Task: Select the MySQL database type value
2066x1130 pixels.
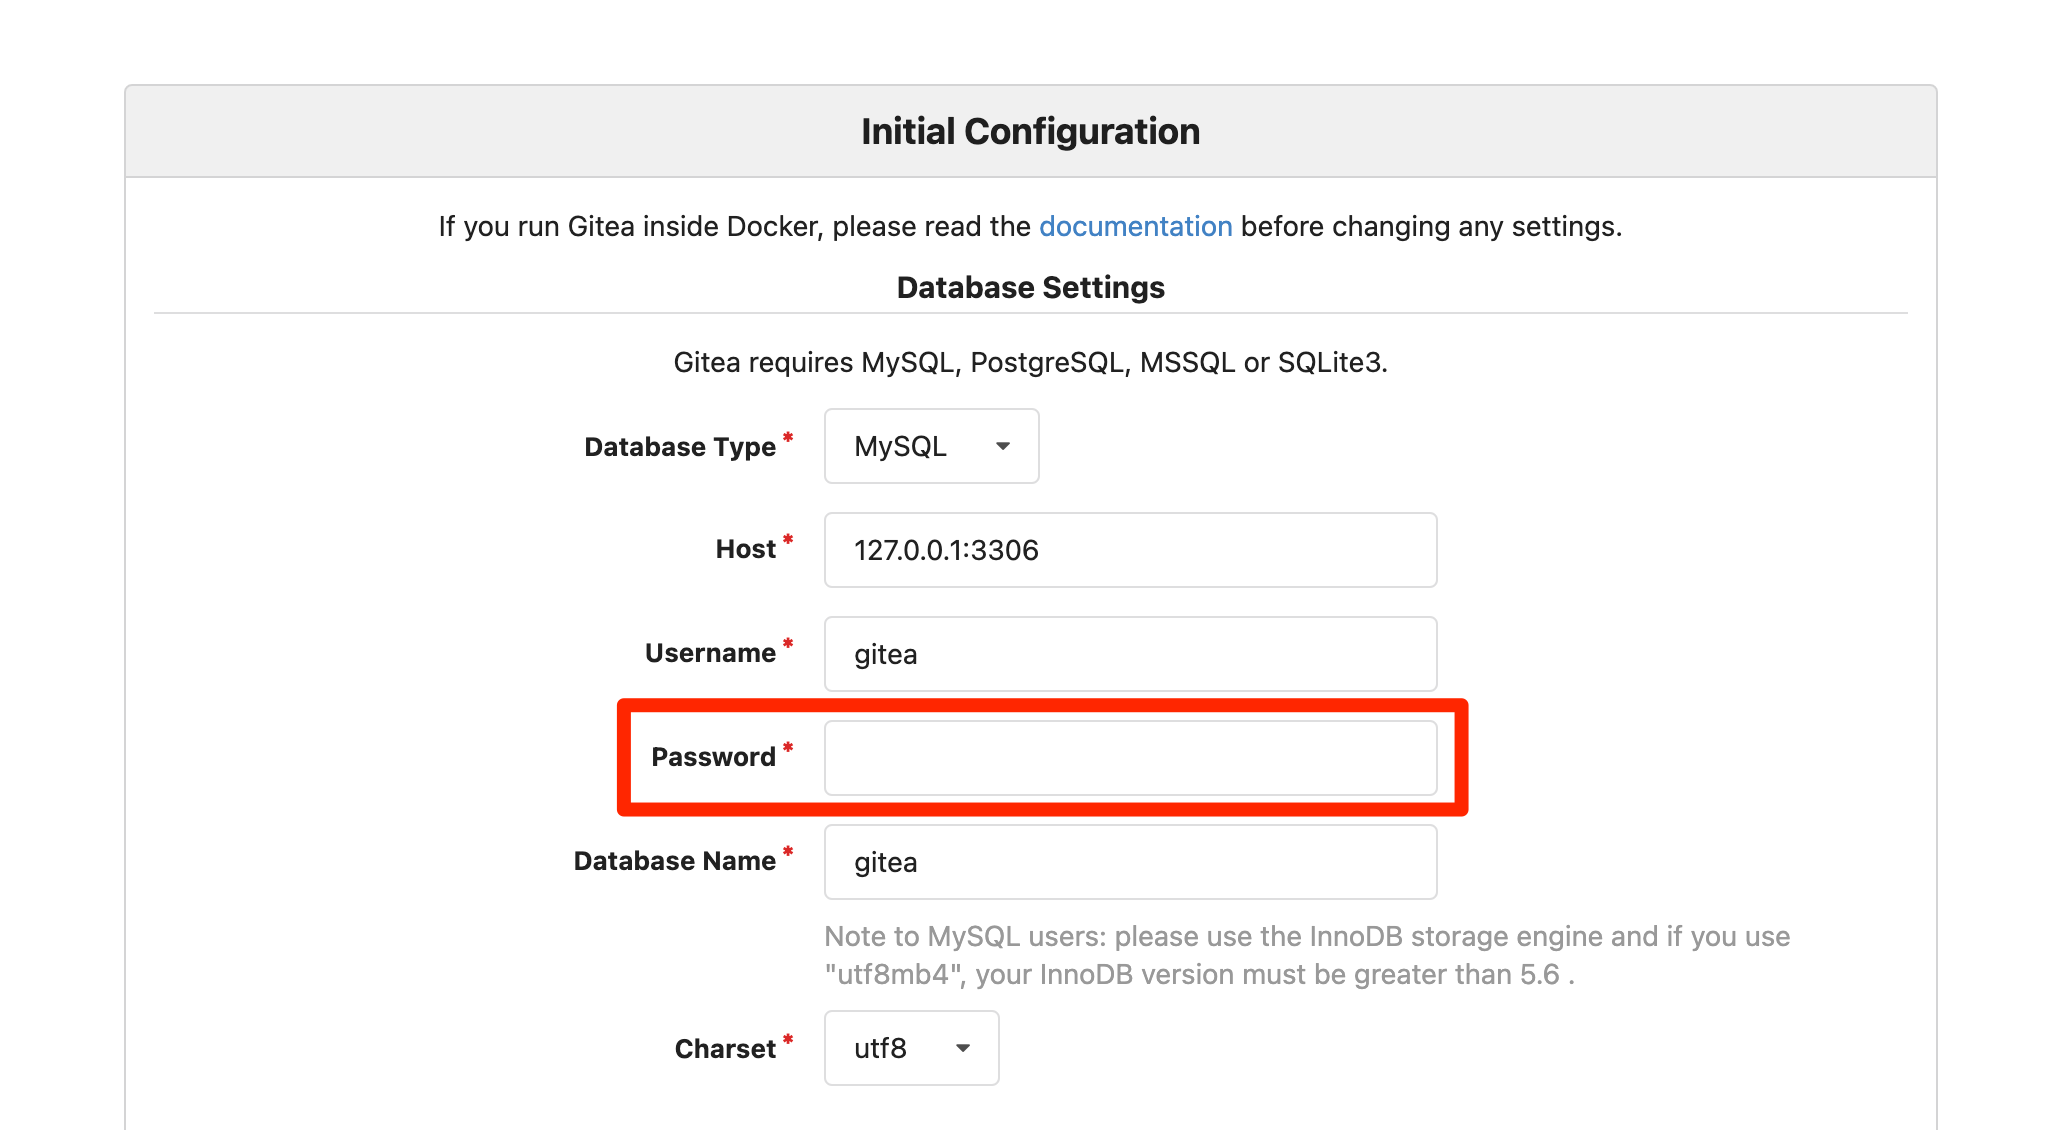Action: pos(898,446)
